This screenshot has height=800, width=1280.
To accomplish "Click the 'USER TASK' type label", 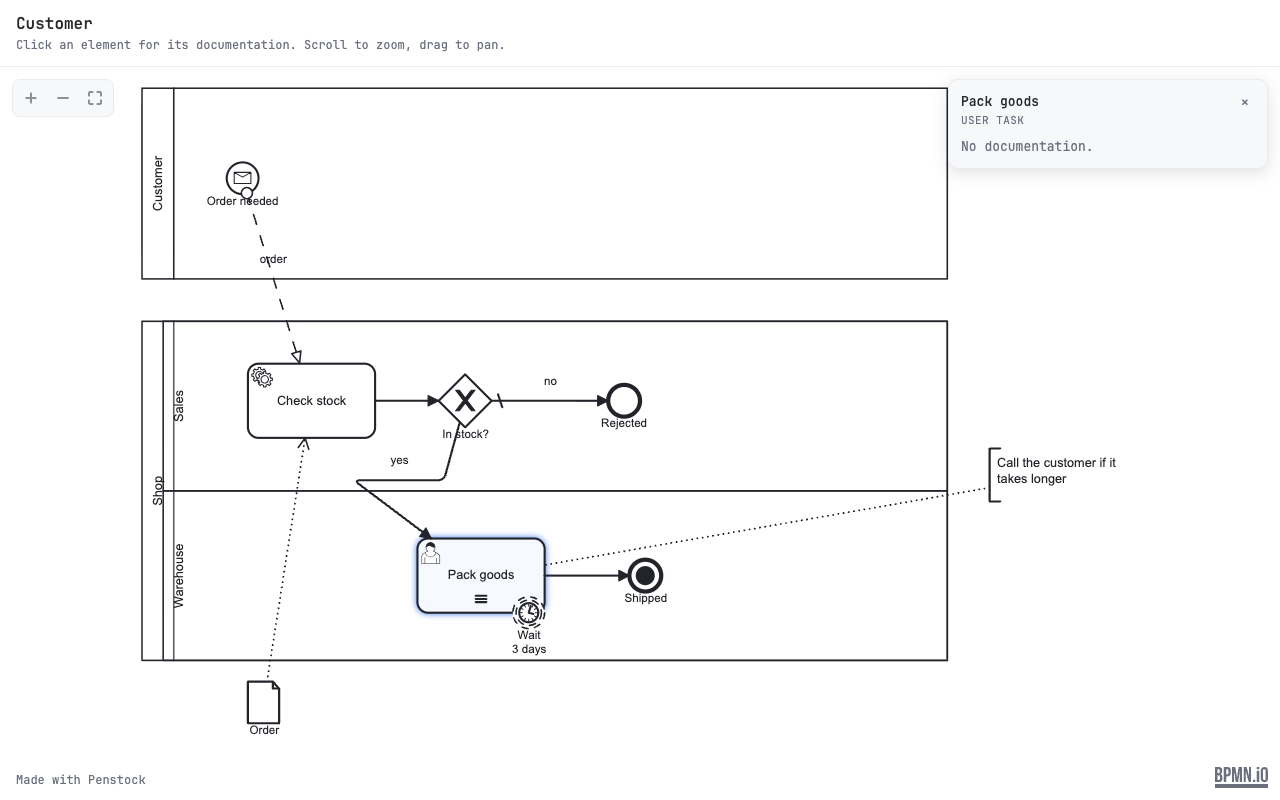I will (x=993, y=120).
